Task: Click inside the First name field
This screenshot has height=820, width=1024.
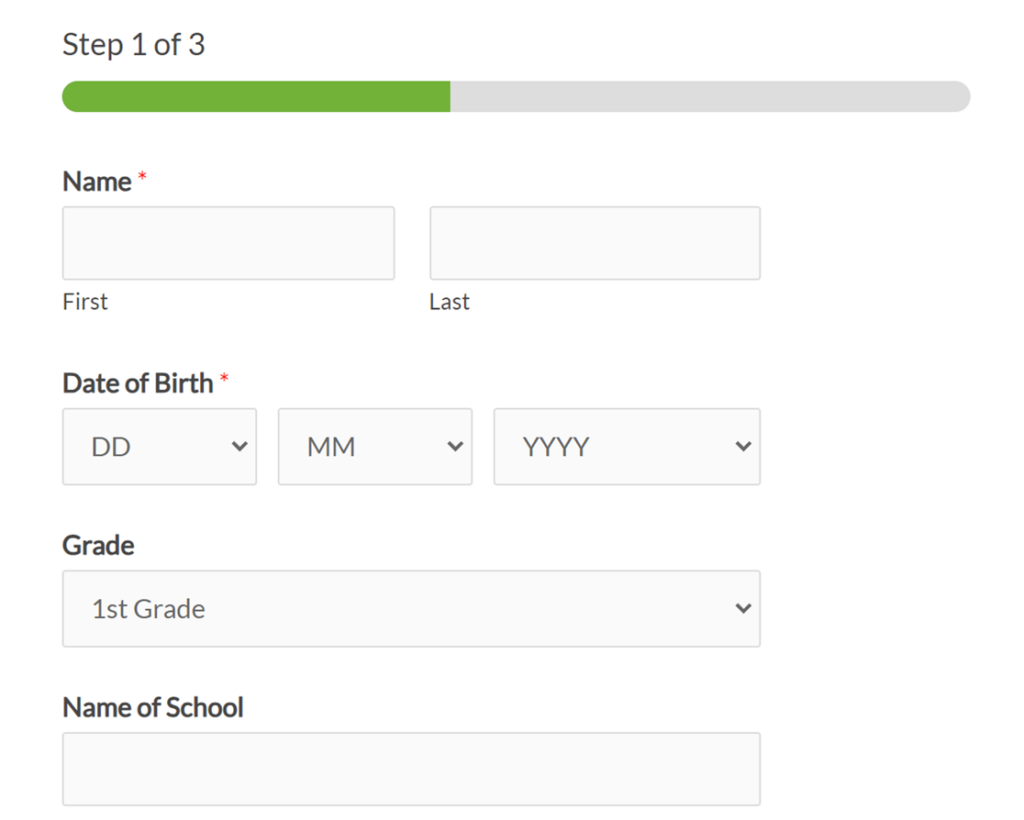Action: 228,242
